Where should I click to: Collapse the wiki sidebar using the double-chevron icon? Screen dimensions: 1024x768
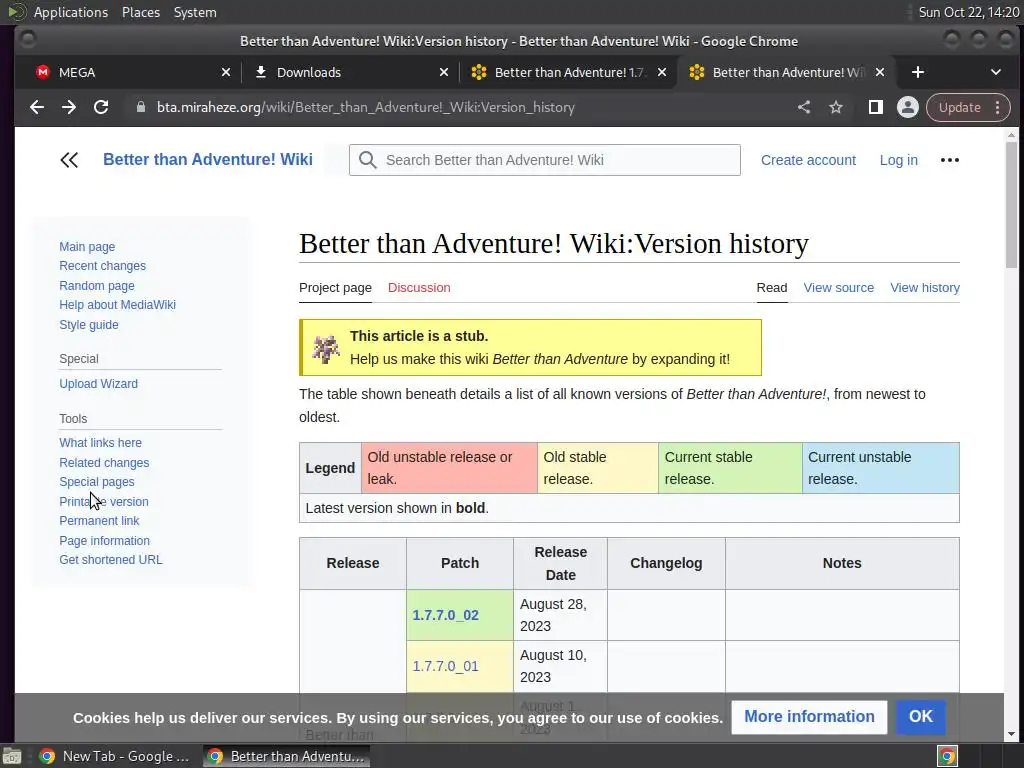pyautogui.click(x=69, y=160)
